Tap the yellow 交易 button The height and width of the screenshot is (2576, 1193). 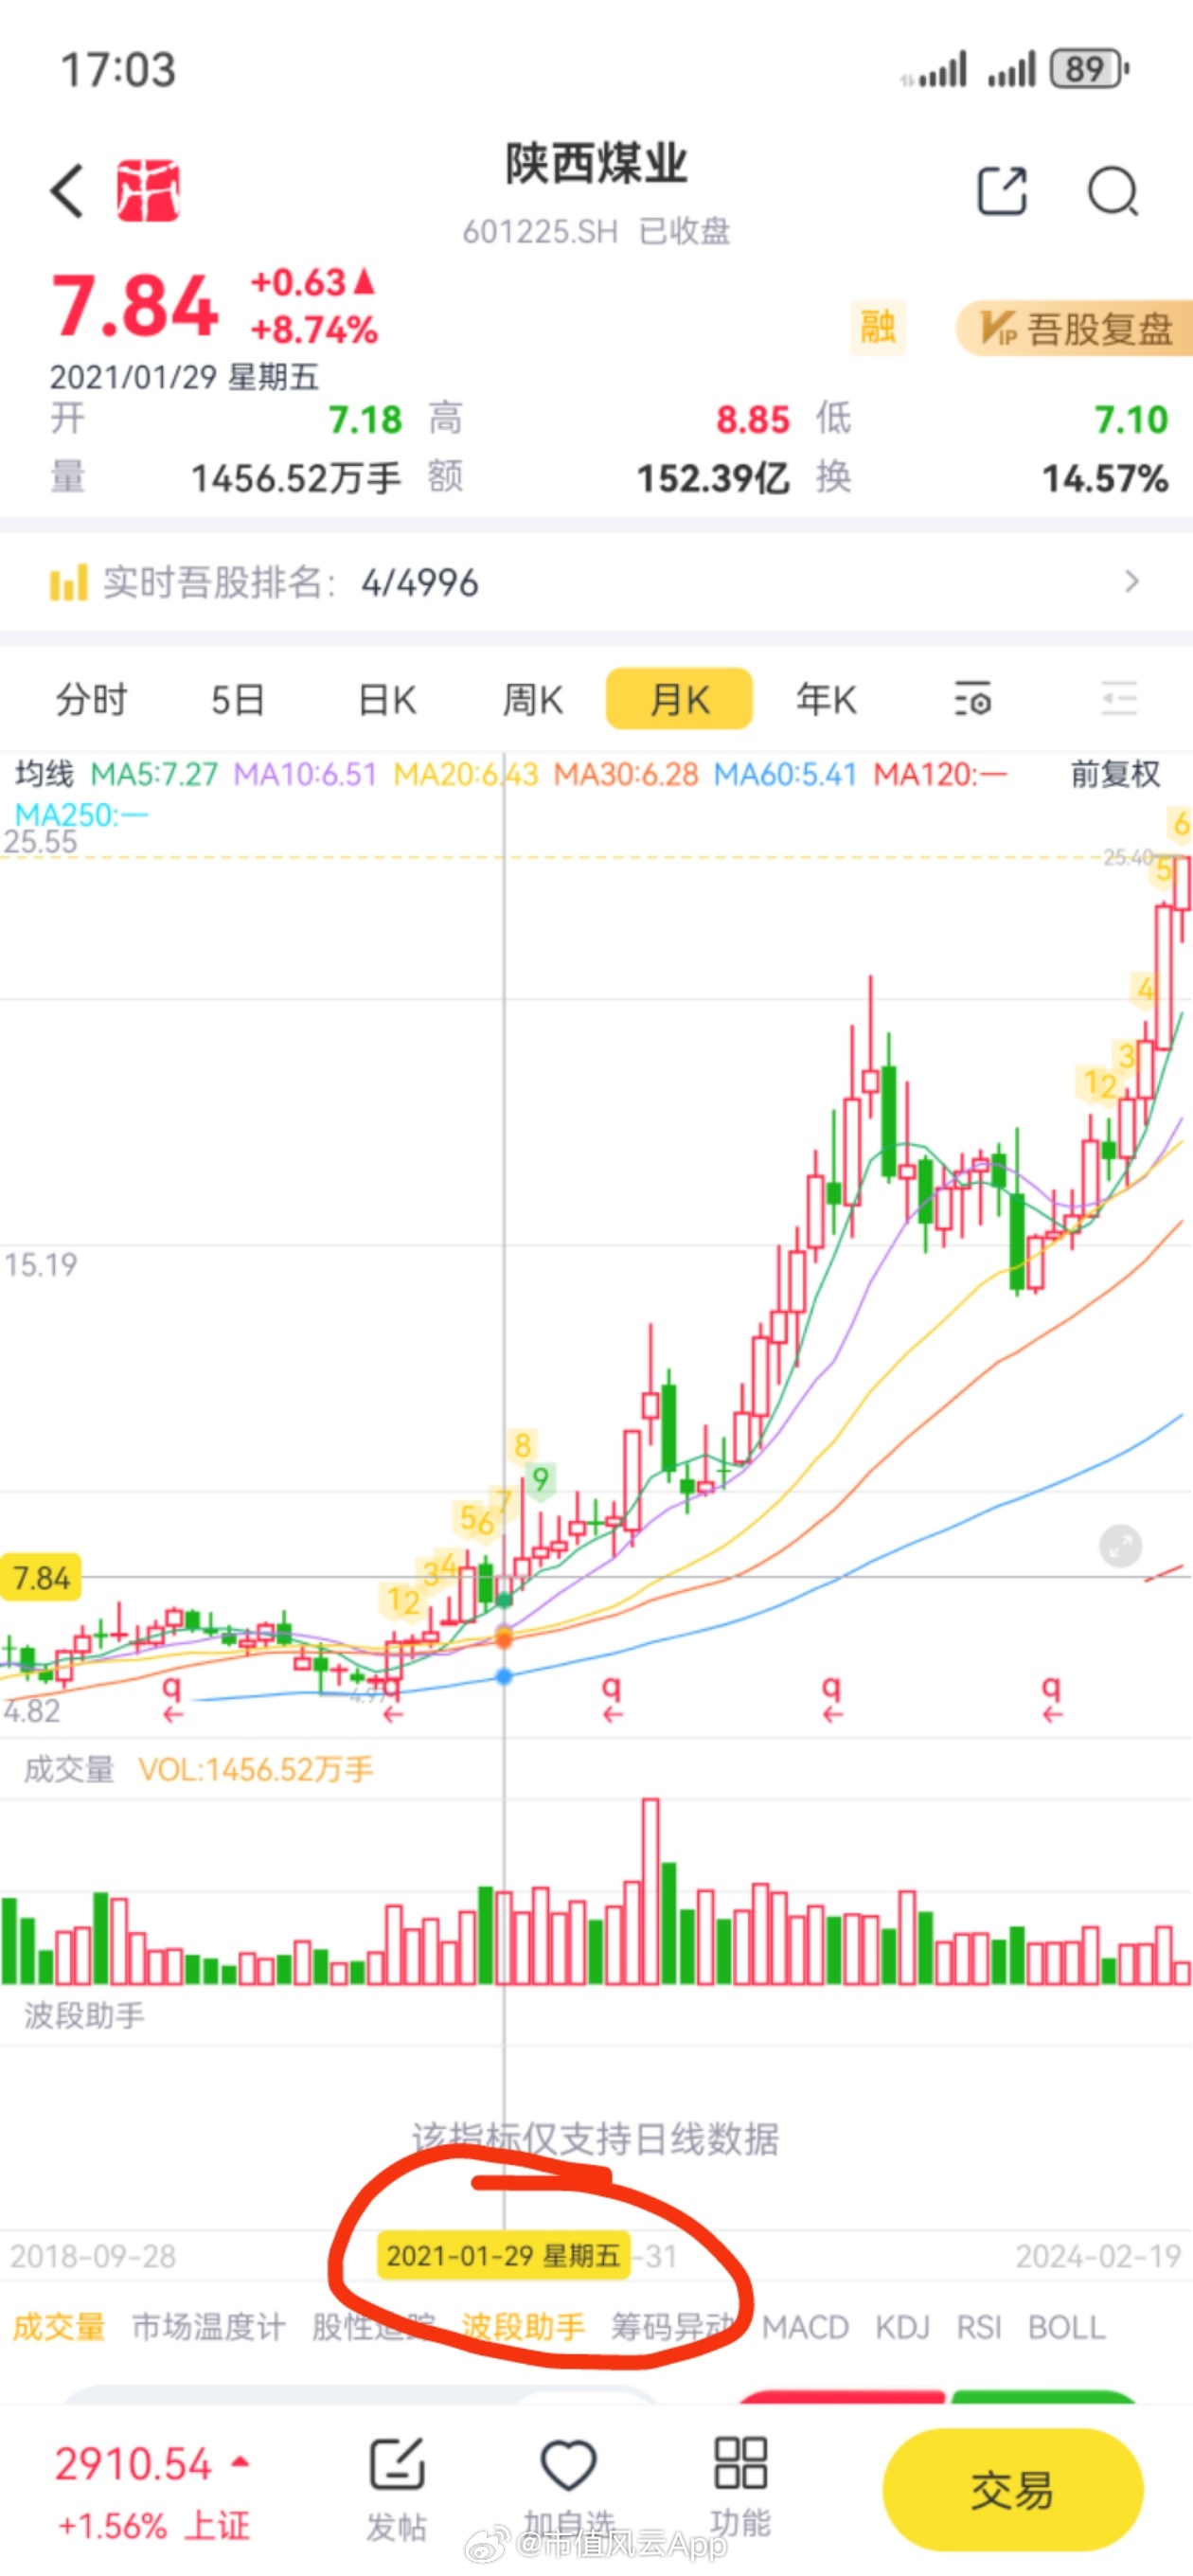[1012, 2490]
